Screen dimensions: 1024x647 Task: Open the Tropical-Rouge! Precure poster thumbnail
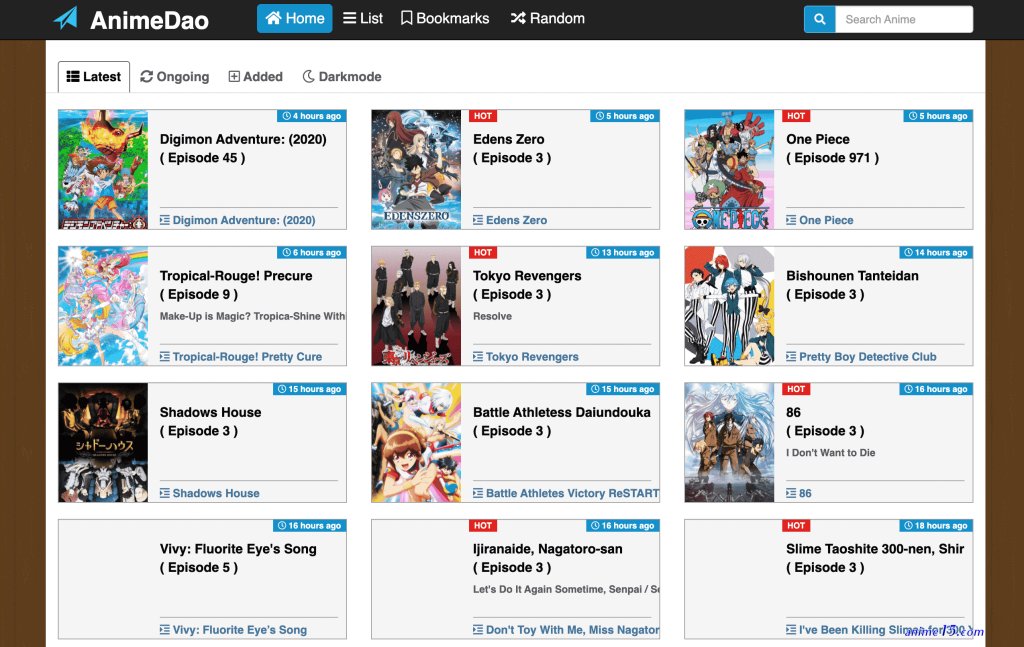(x=103, y=306)
